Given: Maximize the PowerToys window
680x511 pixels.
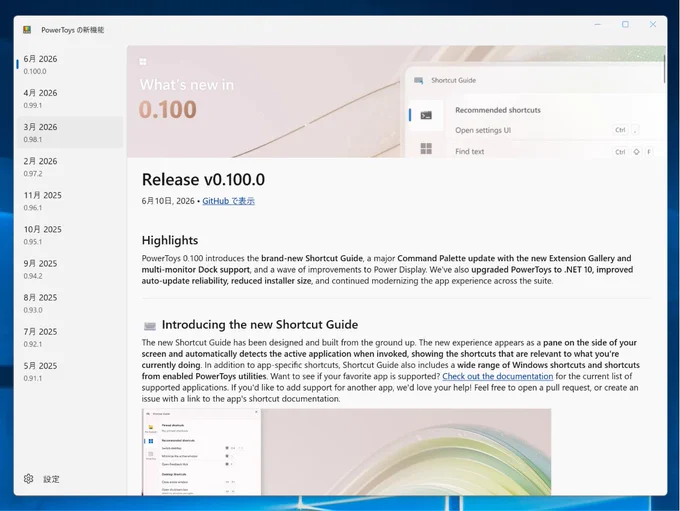Looking at the screenshot, I should pyautogui.click(x=625, y=24).
